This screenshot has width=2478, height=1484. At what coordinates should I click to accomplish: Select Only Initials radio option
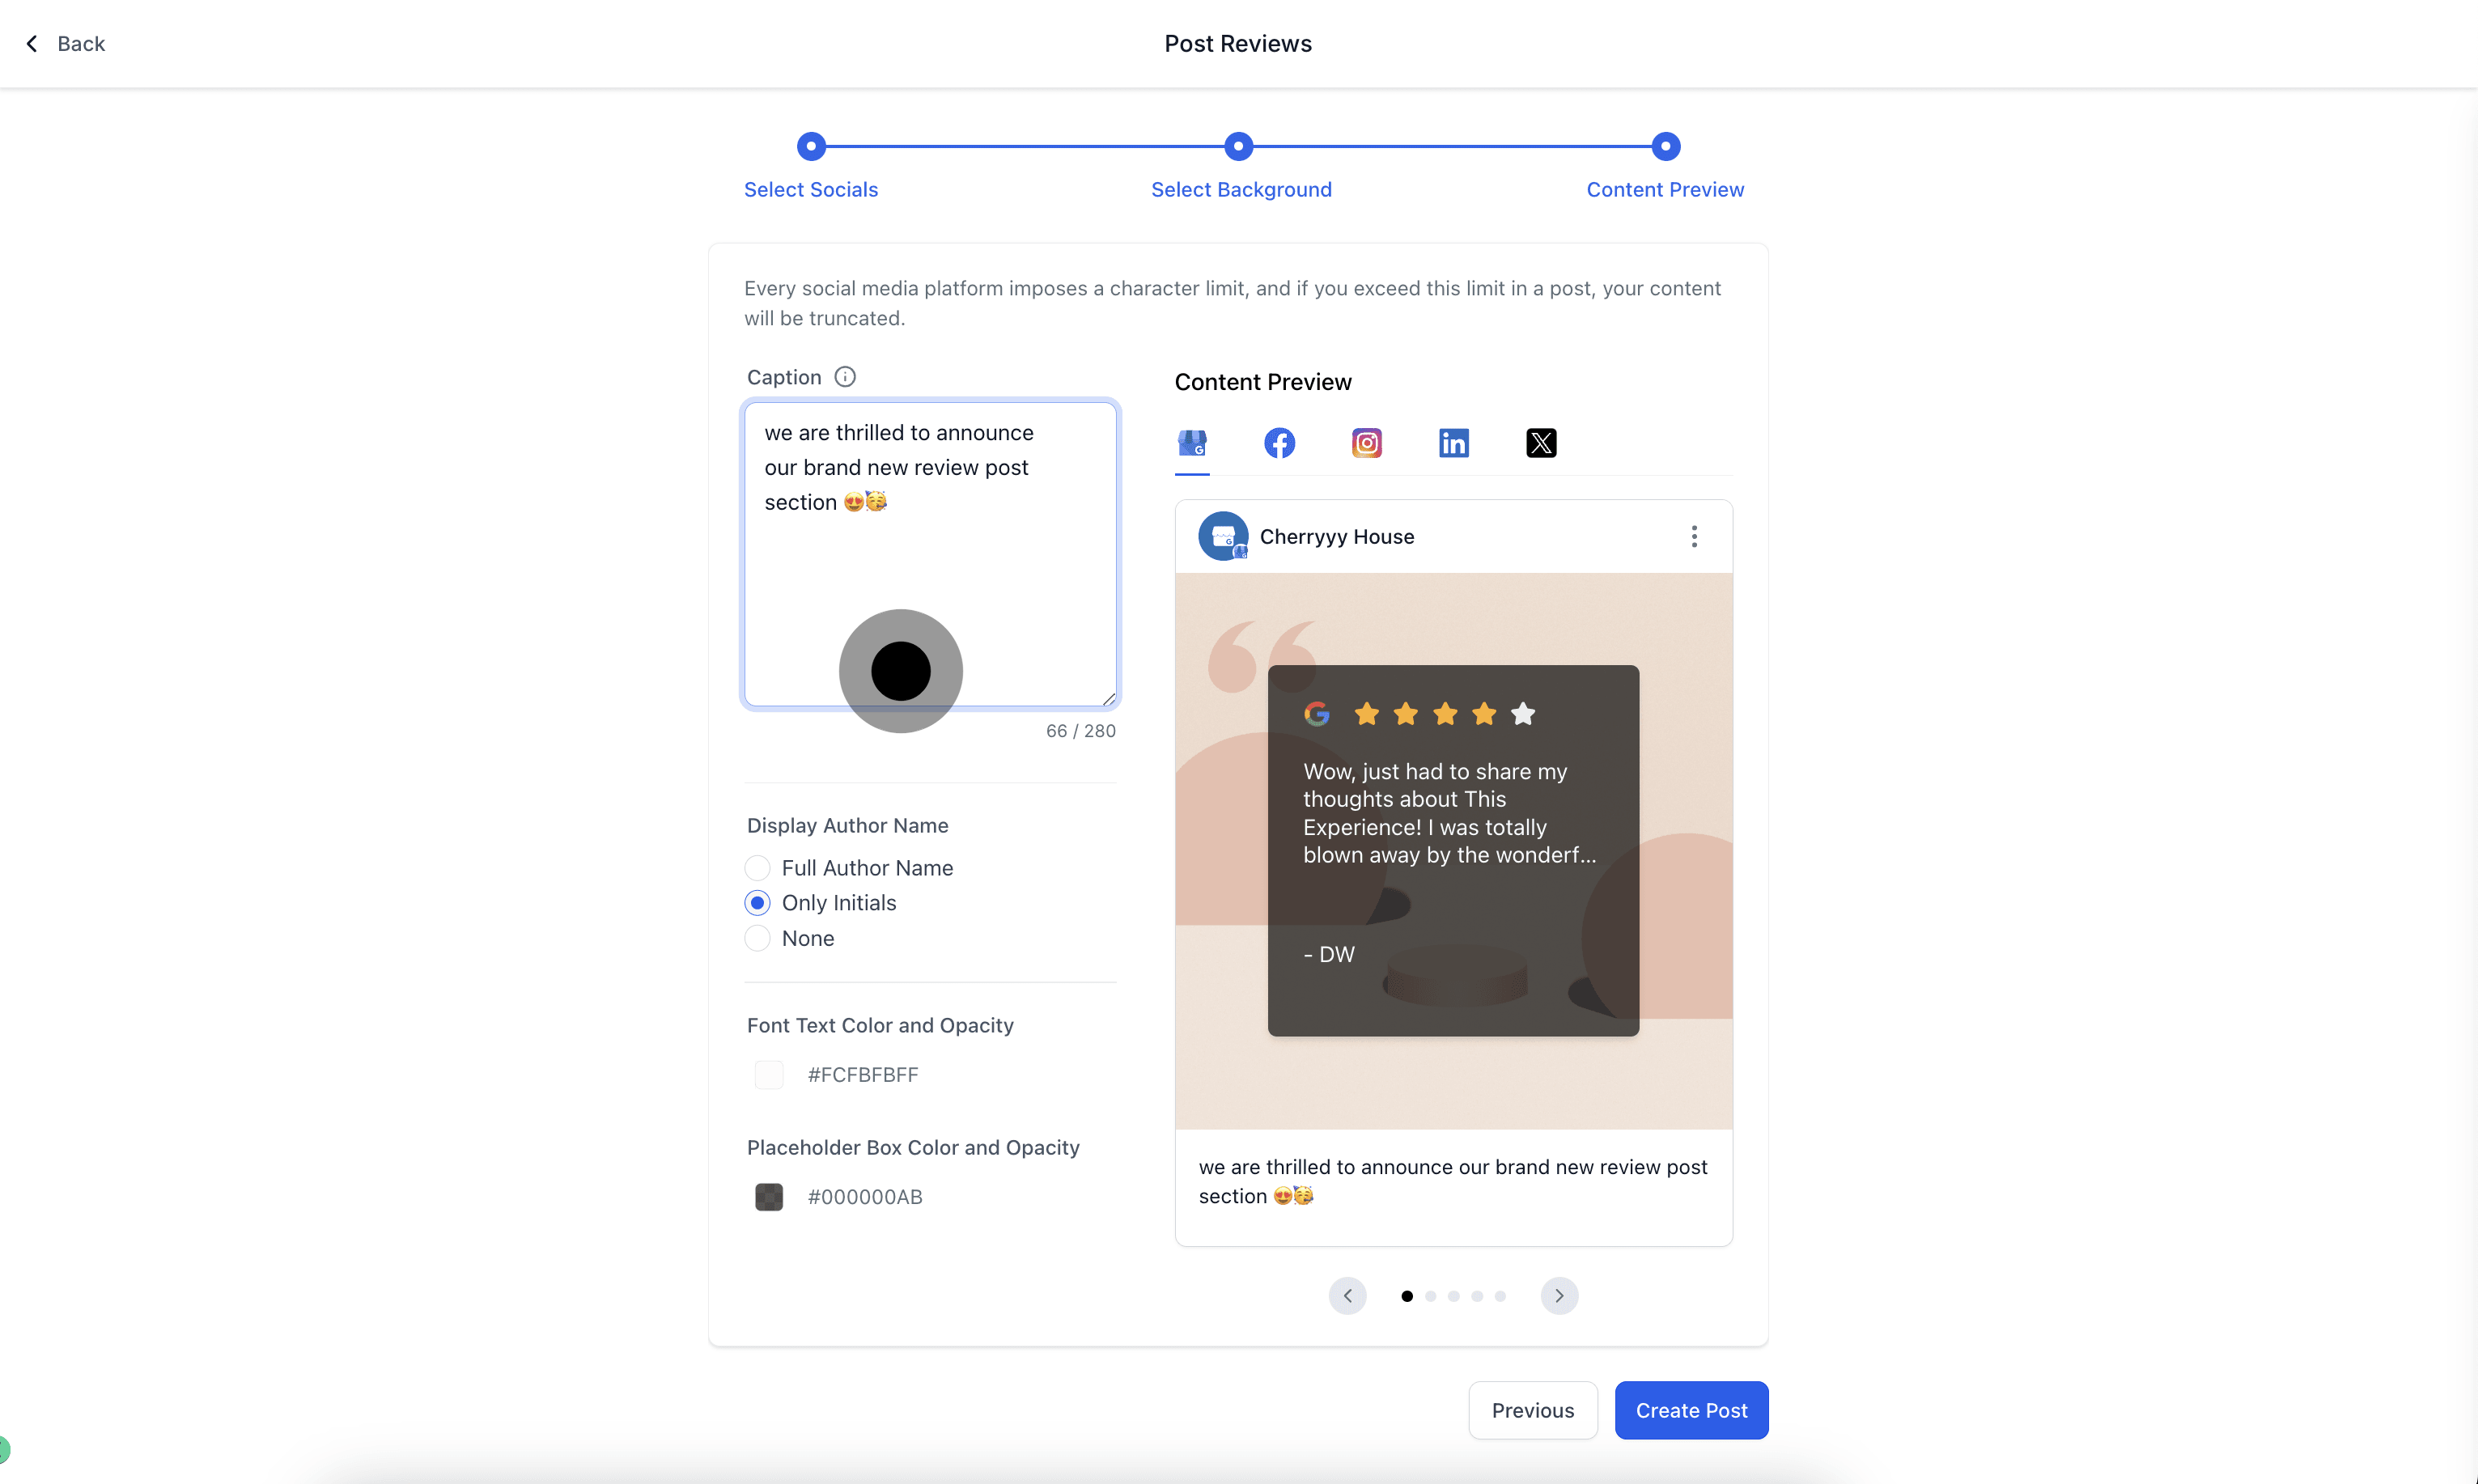[757, 903]
